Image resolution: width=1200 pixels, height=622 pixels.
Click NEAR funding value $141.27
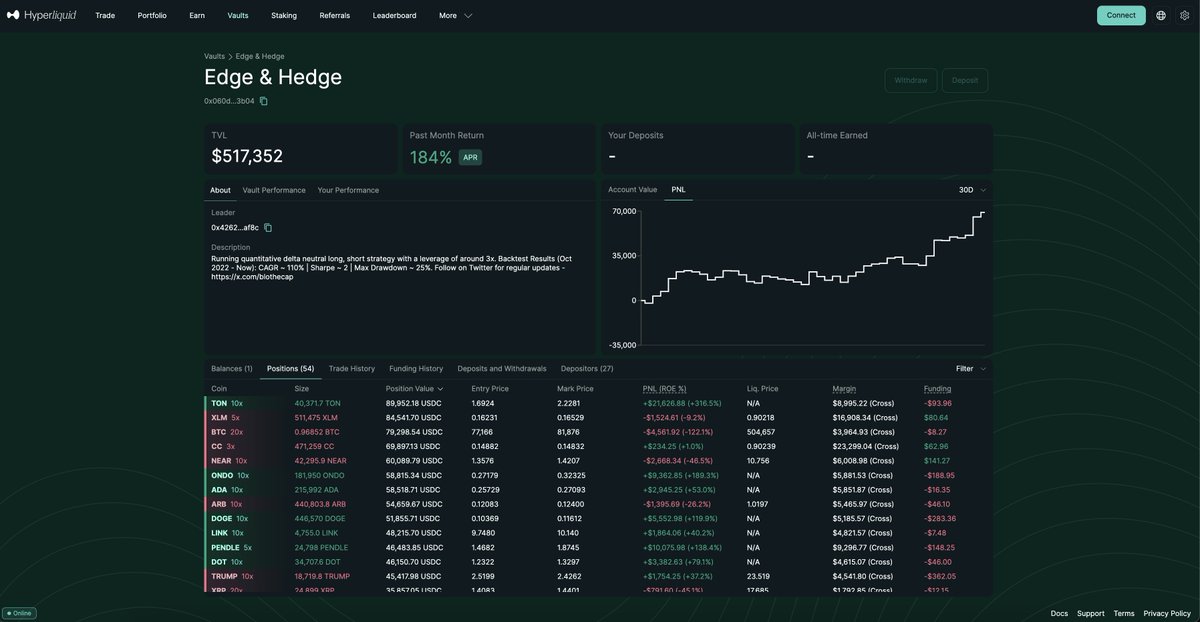click(x=936, y=461)
